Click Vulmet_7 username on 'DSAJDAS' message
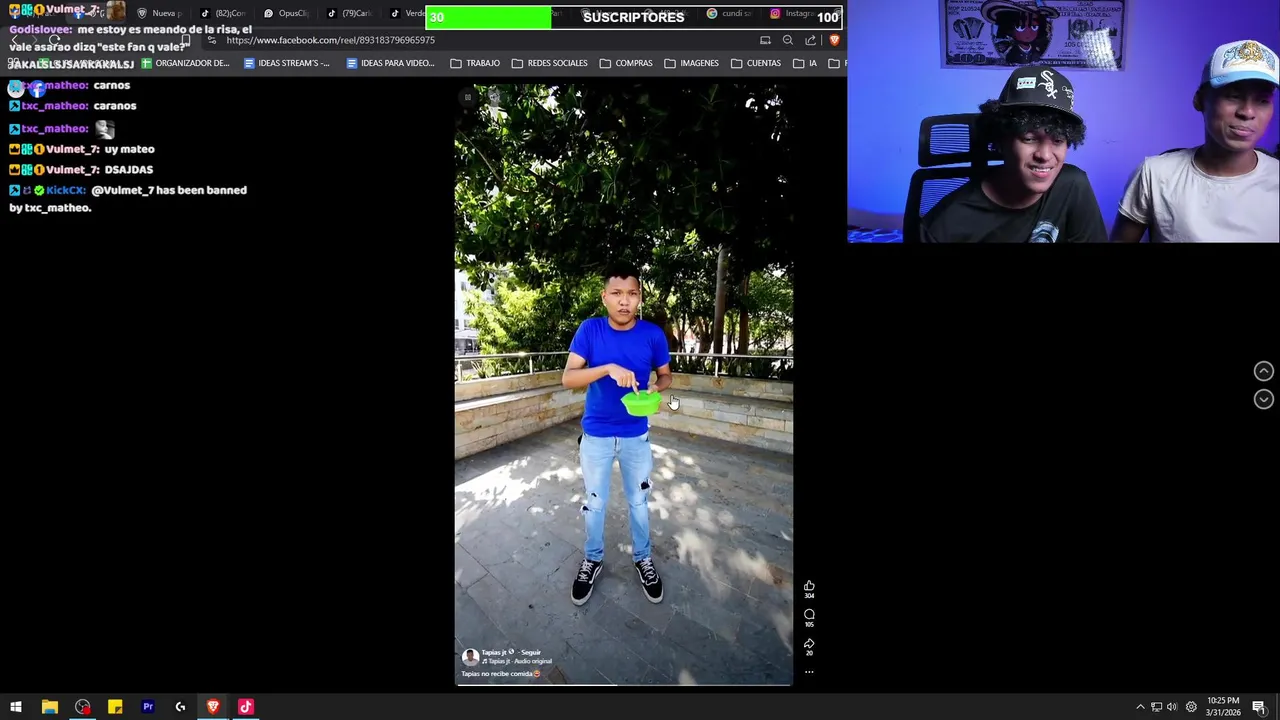Viewport: 1280px width, 720px height. point(72,170)
